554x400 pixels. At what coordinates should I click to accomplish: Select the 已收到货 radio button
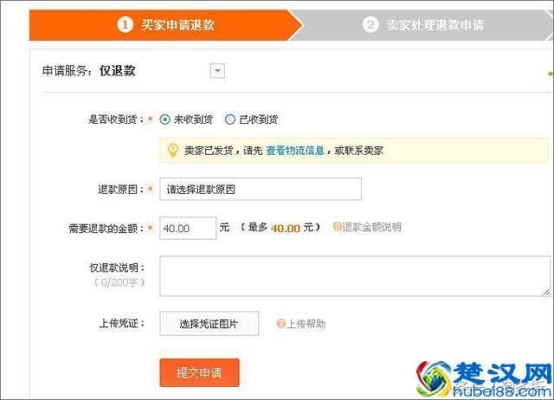coord(230,119)
